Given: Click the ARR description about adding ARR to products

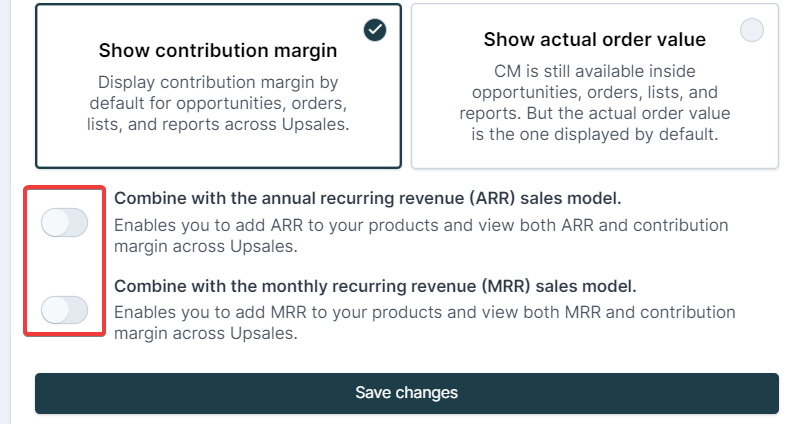Looking at the screenshot, I should (421, 236).
